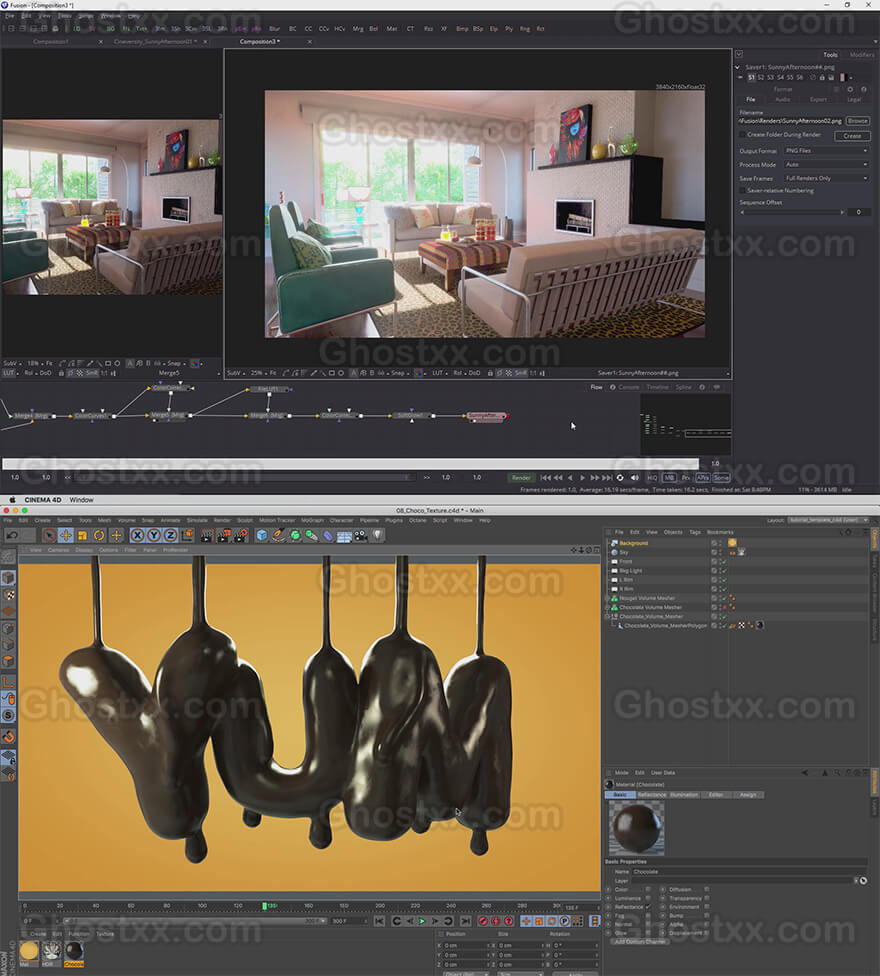The image size is (880, 976).
Task: Click the green playhead marker in Cinema 4D timeline
Action: pyautogui.click(x=264, y=906)
